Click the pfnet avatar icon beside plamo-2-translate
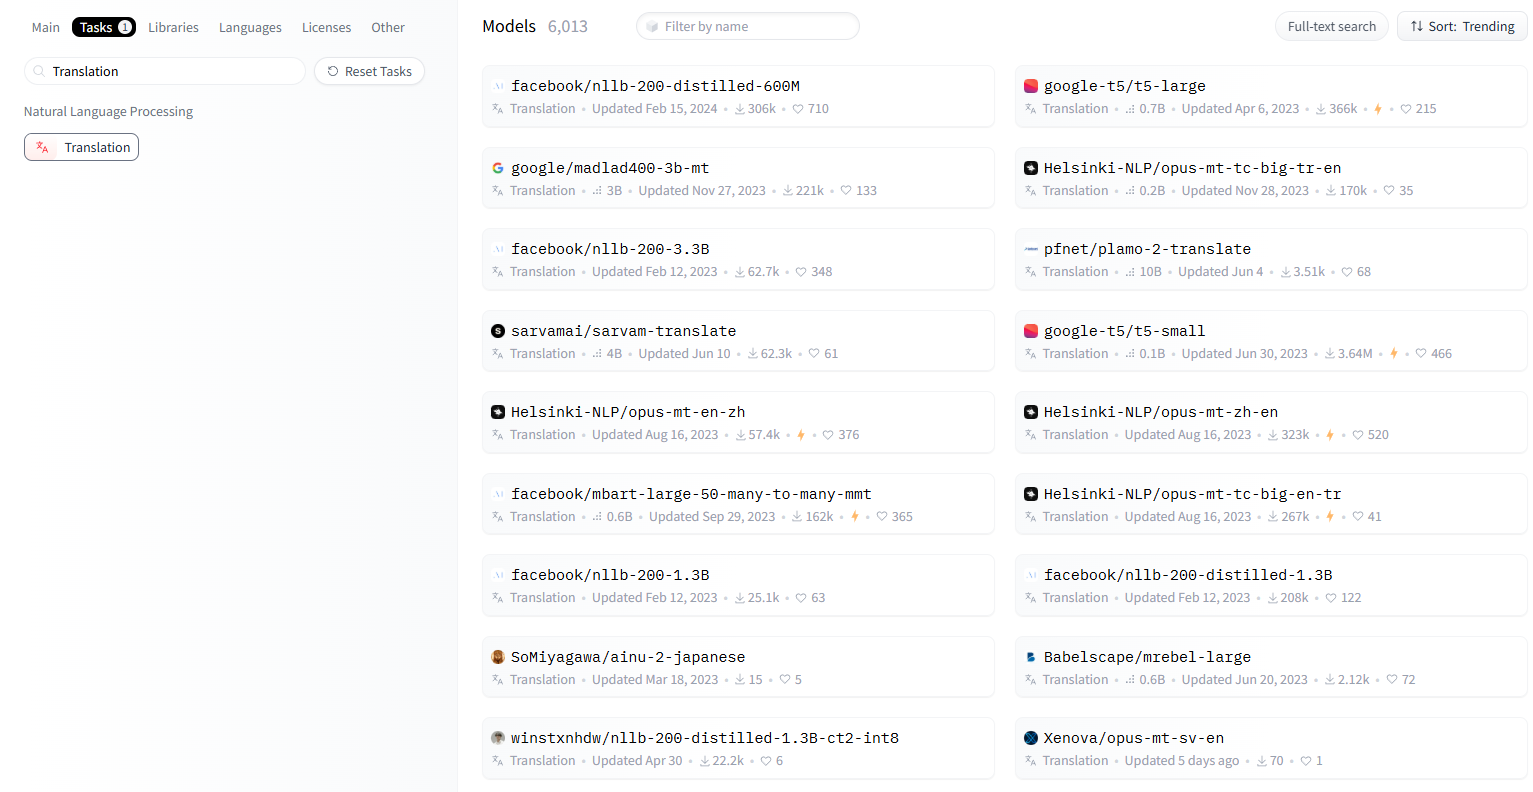The width and height of the screenshot is (1533, 792). coord(1031,249)
